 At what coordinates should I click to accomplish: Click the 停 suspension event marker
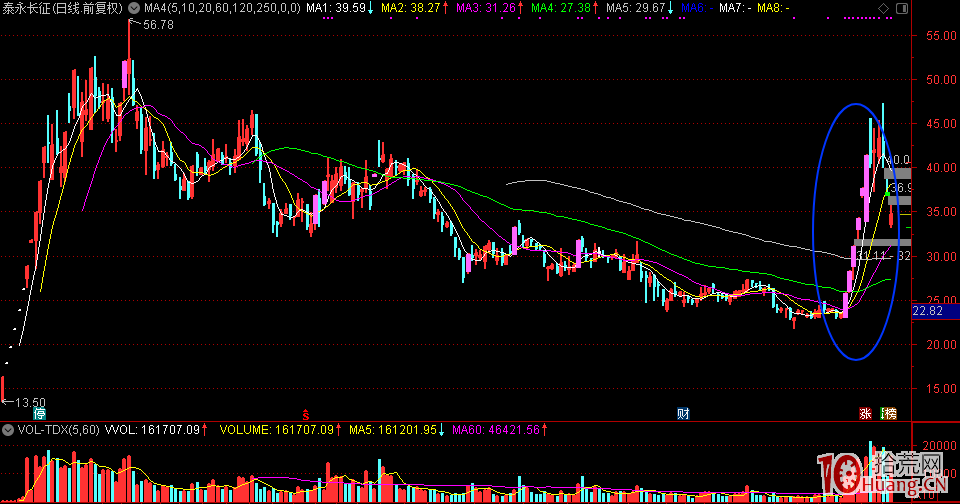(x=39, y=413)
